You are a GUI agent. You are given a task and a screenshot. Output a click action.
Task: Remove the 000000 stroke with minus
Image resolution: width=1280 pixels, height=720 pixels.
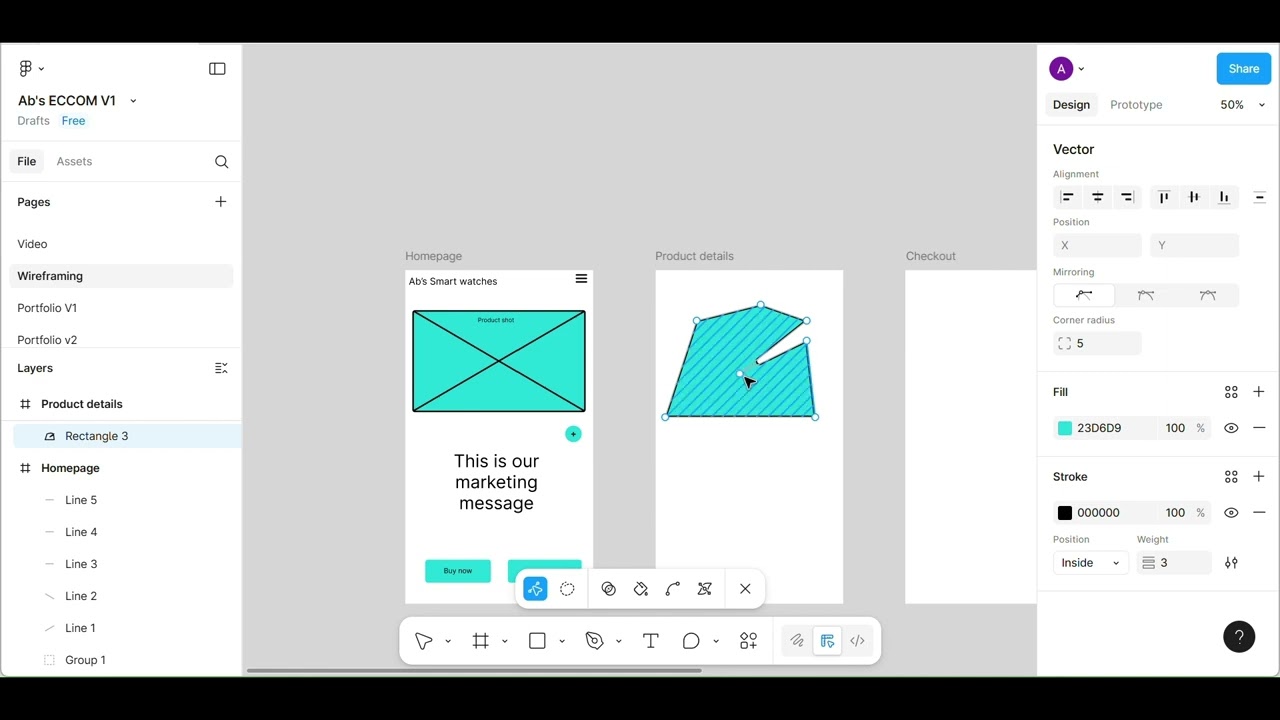tap(1259, 513)
